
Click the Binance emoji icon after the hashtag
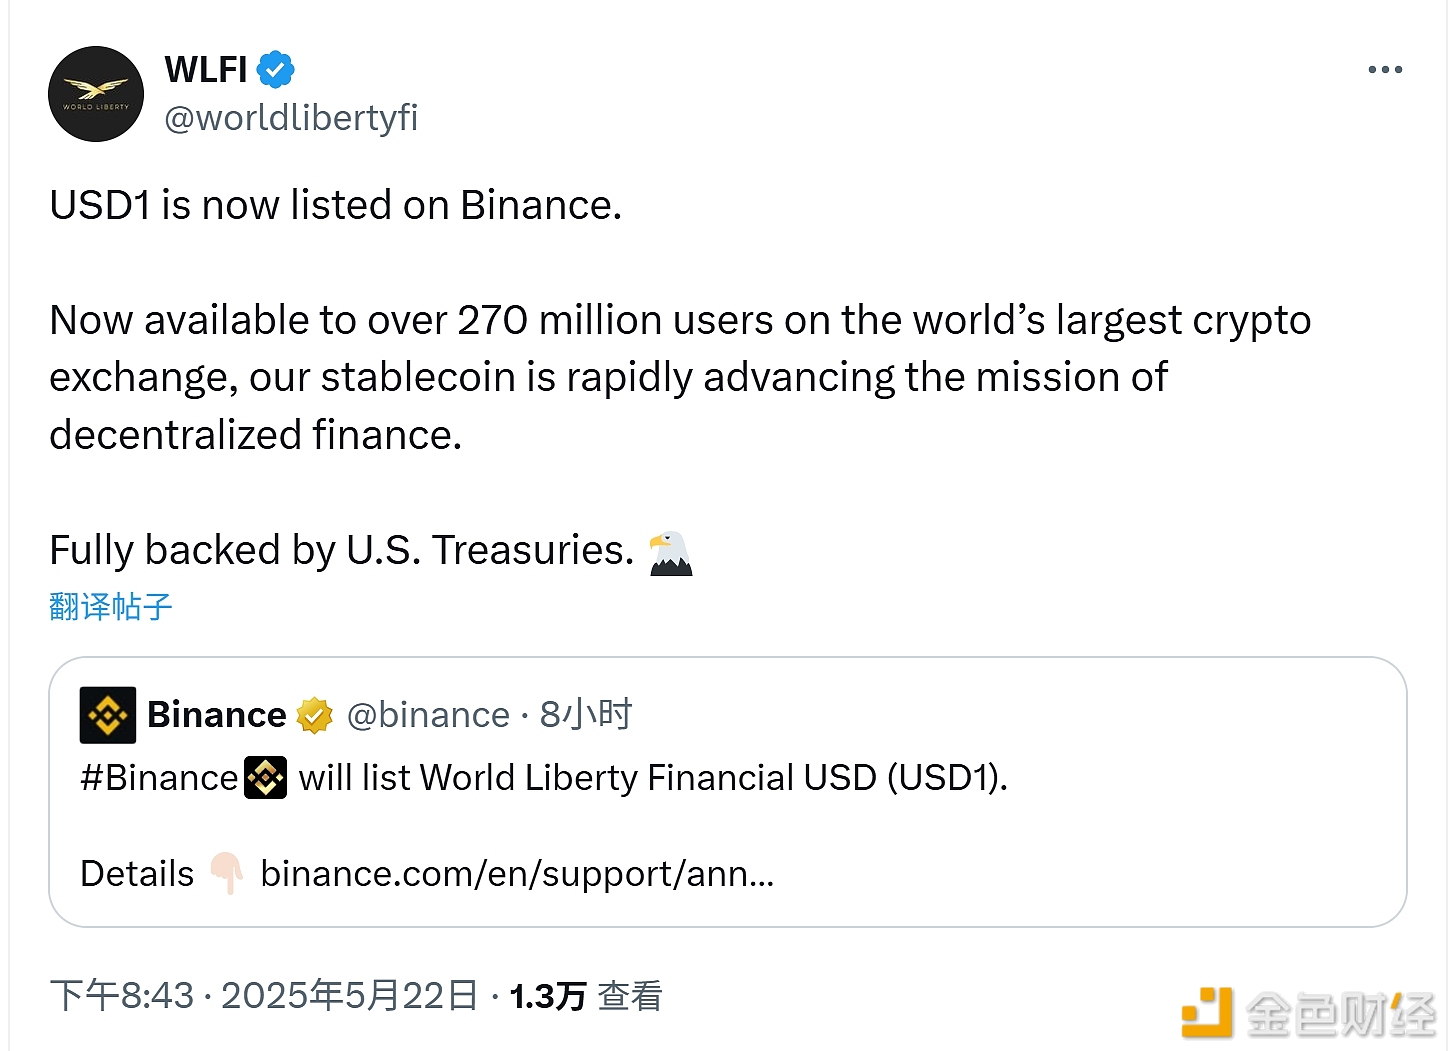266,778
